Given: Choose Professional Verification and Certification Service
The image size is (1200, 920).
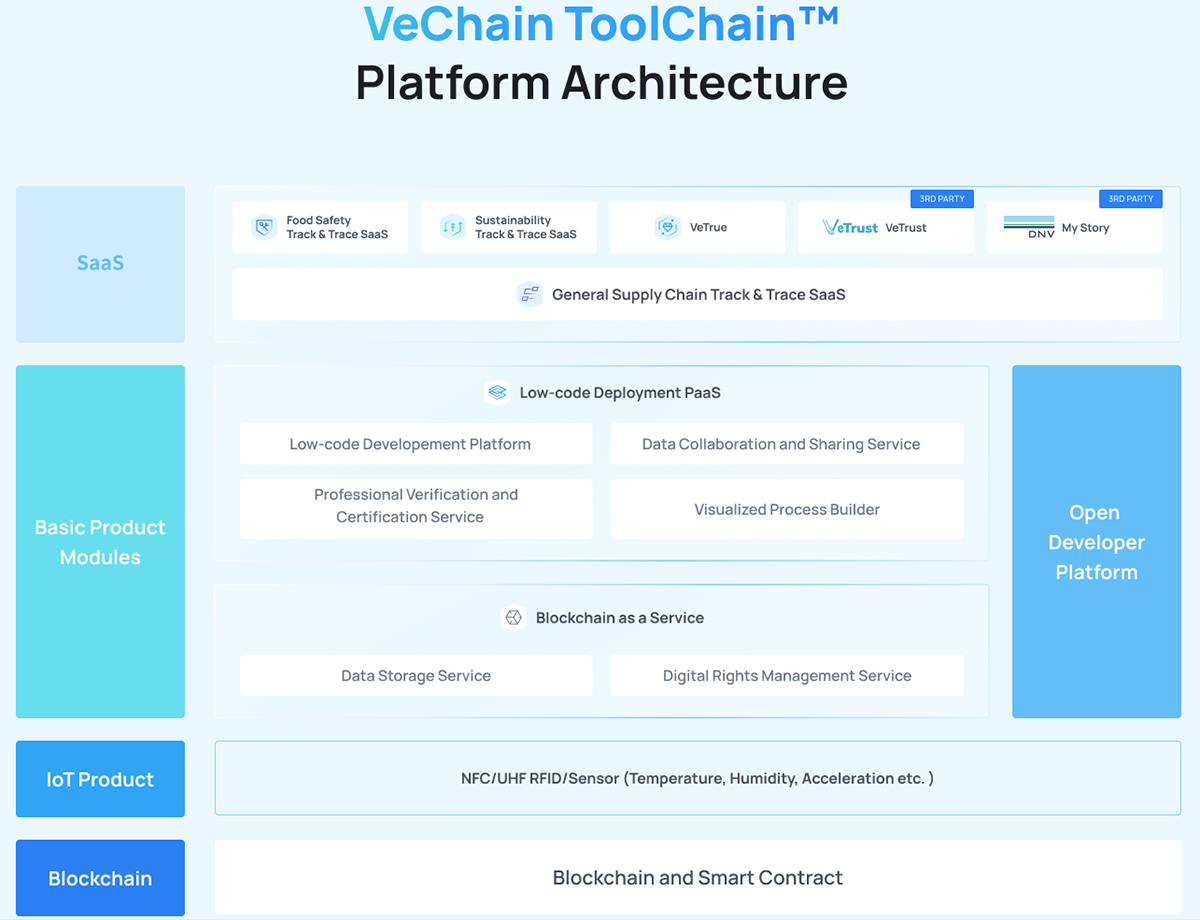Looking at the screenshot, I should click(x=416, y=509).
